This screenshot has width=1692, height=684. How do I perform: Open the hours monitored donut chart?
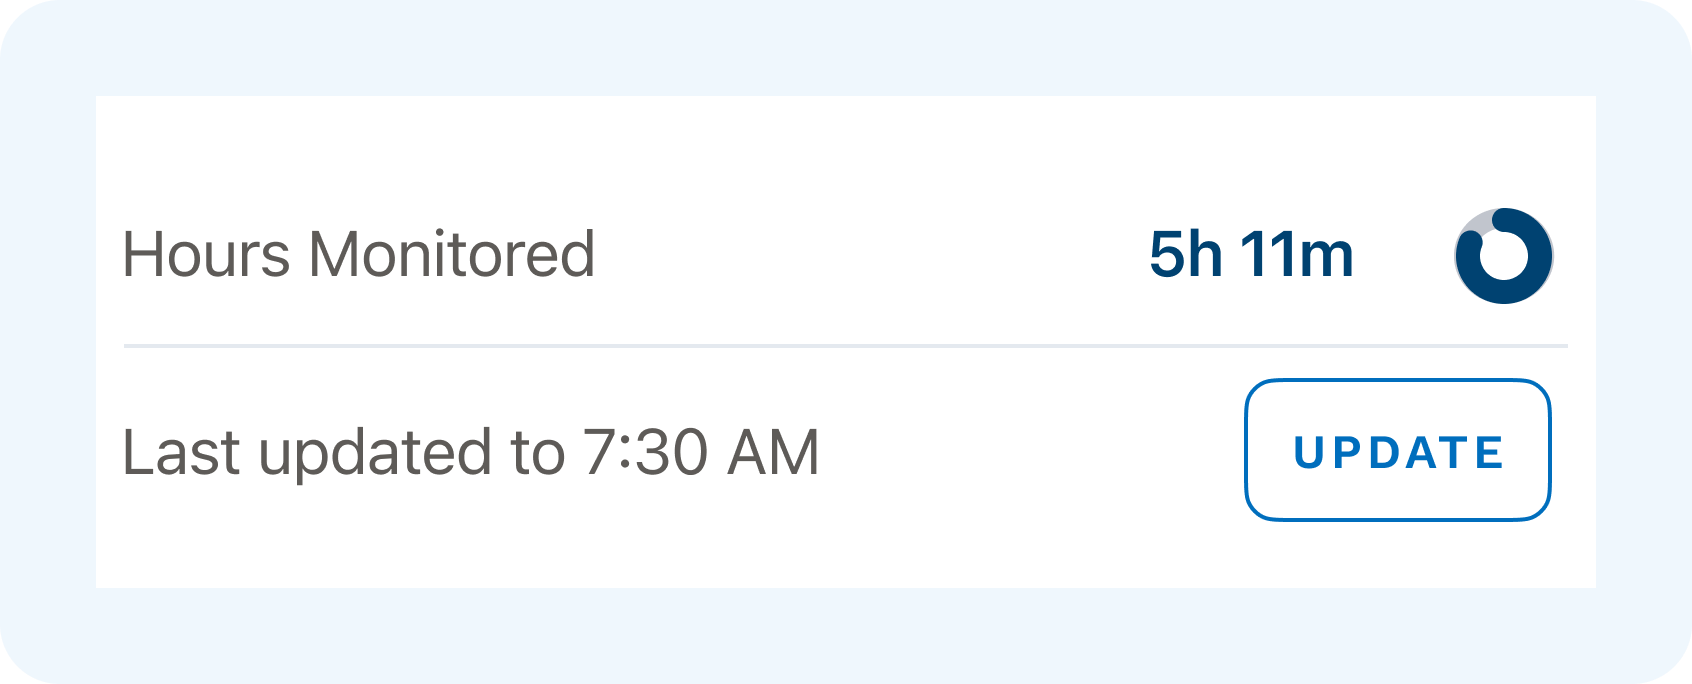click(1503, 255)
